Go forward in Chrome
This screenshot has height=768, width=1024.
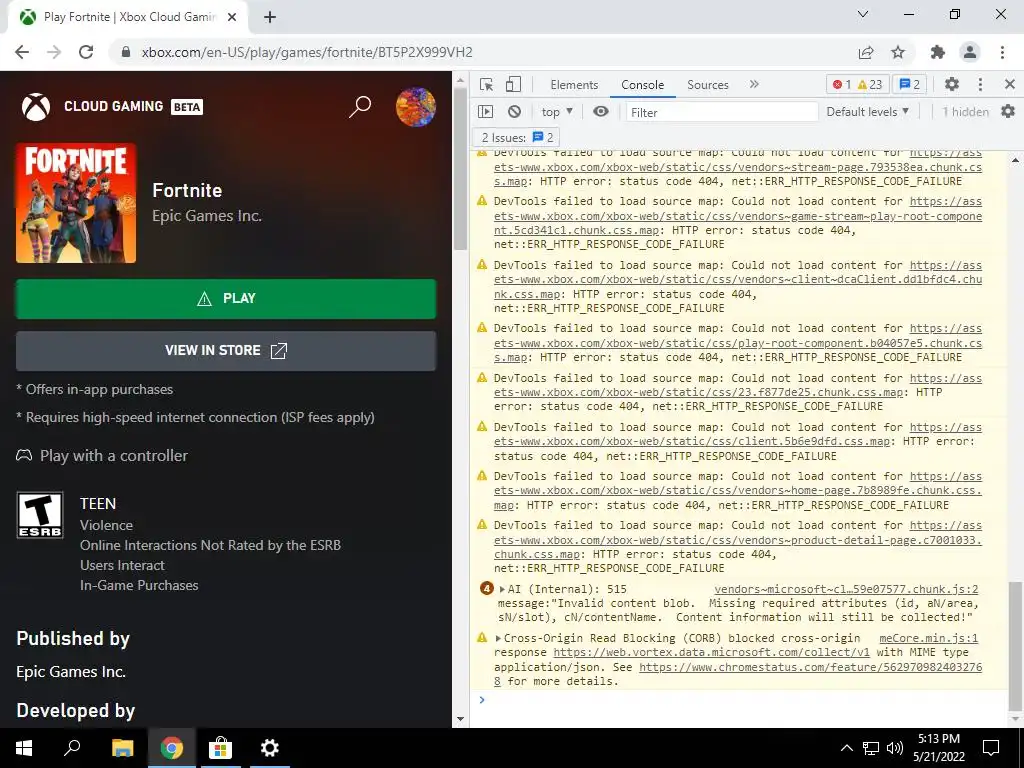pyautogui.click(x=54, y=52)
